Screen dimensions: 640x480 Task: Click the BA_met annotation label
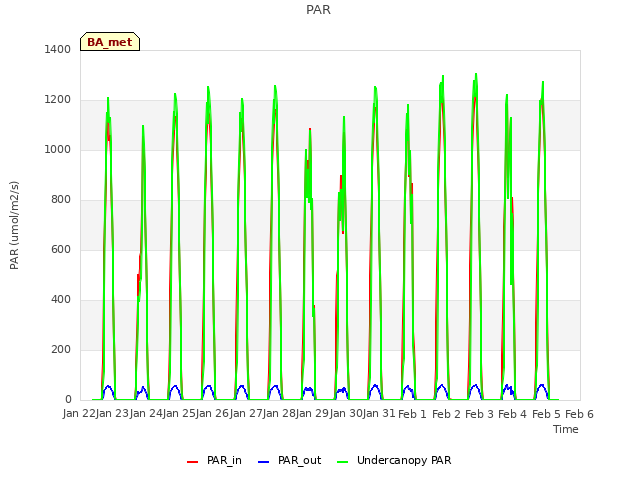tap(110, 42)
